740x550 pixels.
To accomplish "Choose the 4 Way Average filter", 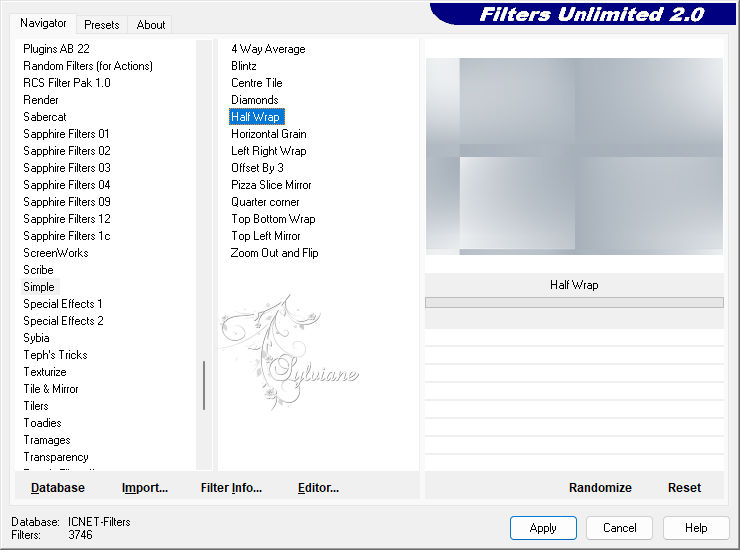I will [x=268, y=49].
